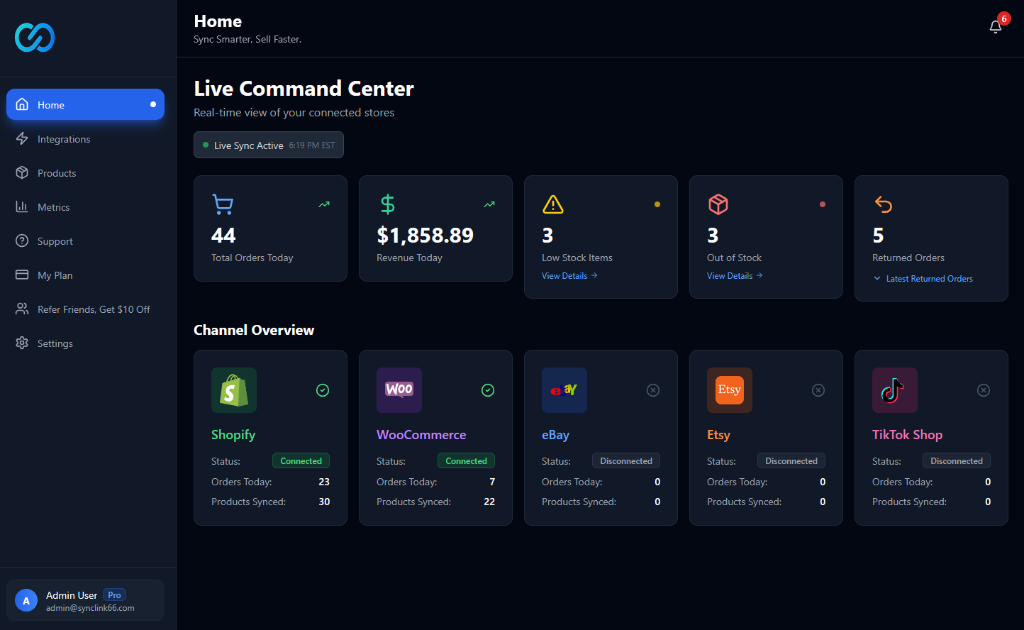Click View Details for Low Stock Items
The width and height of the screenshot is (1024, 630).
(568, 275)
